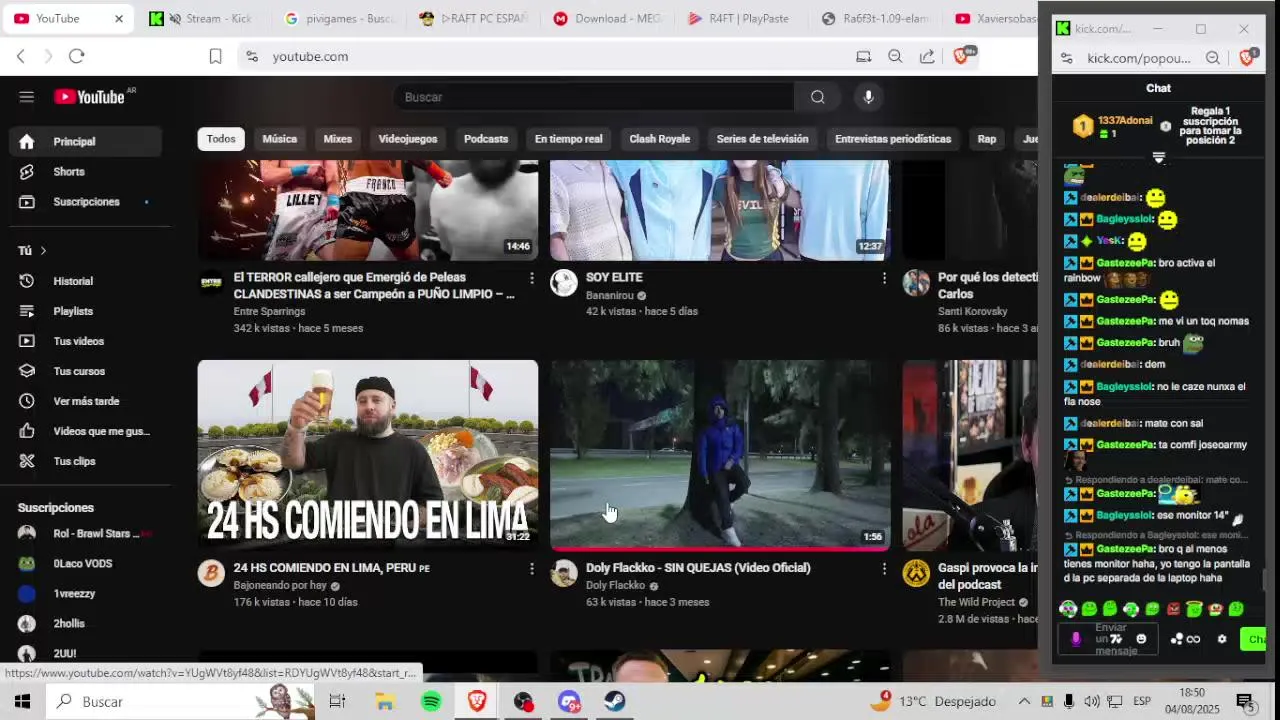Open the notification center on the taskbar
Screen dimensions: 1280x720
tap(1245, 702)
